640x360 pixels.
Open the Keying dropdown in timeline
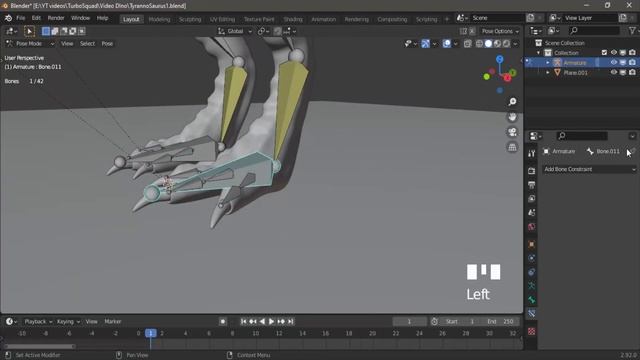(x=68, y=322)
